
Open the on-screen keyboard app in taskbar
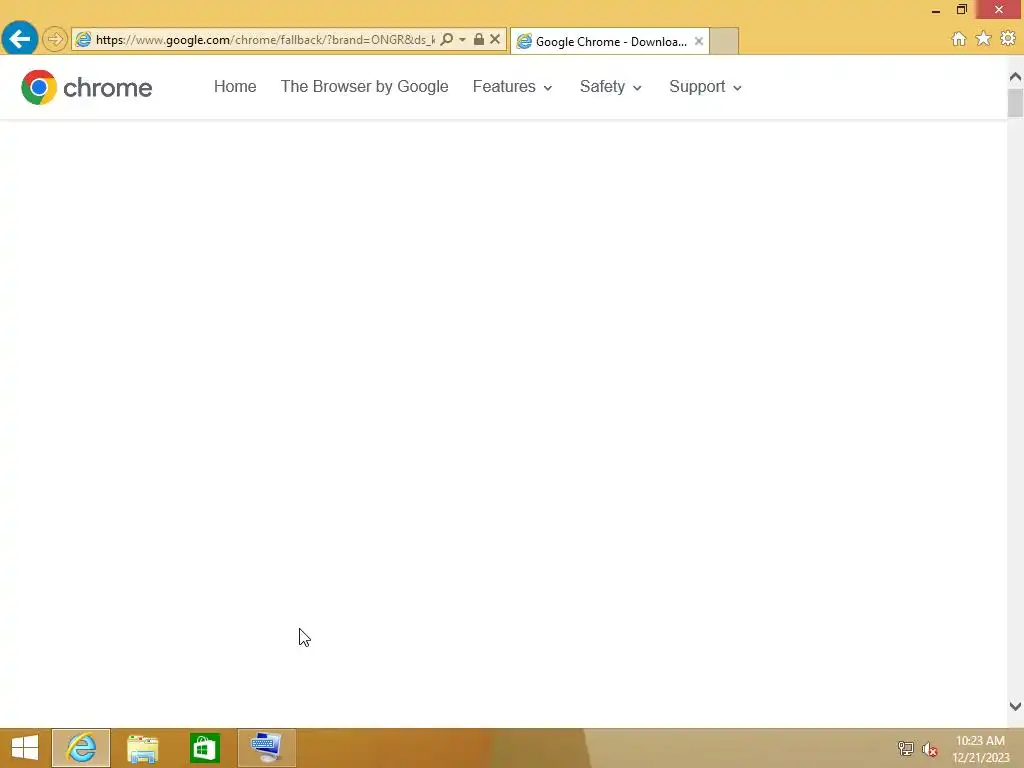click(x=266, y=748)
